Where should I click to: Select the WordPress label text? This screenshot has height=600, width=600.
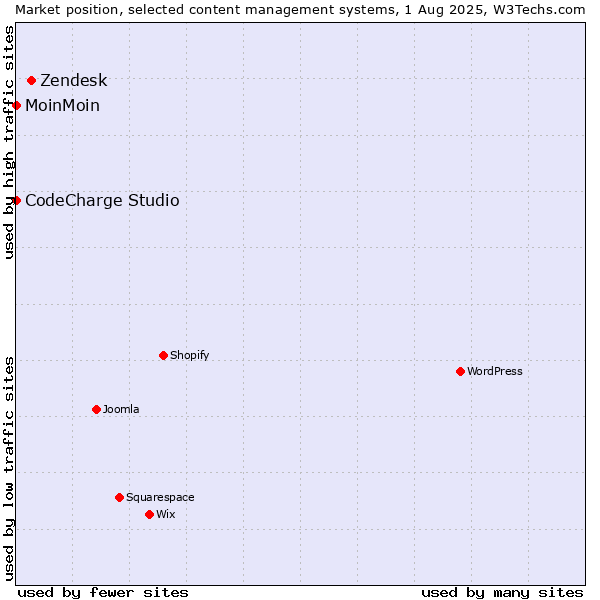click(x=494, y=371)
